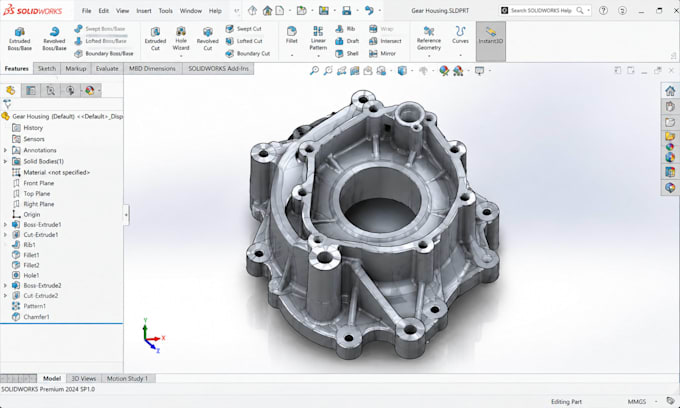Image resolution: width=680 pixels, height=408 pixels.
Task: Click the Swept Cut tool
Action: 243,29
